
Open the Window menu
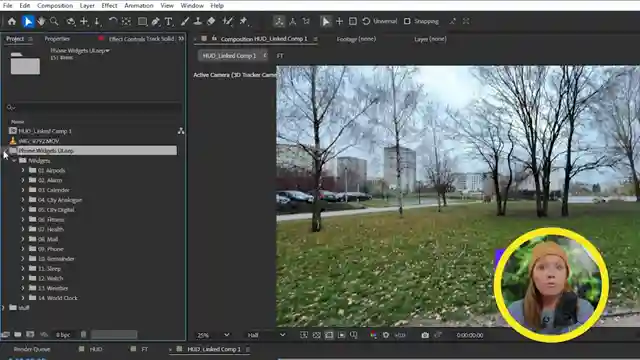click(192, 6)
